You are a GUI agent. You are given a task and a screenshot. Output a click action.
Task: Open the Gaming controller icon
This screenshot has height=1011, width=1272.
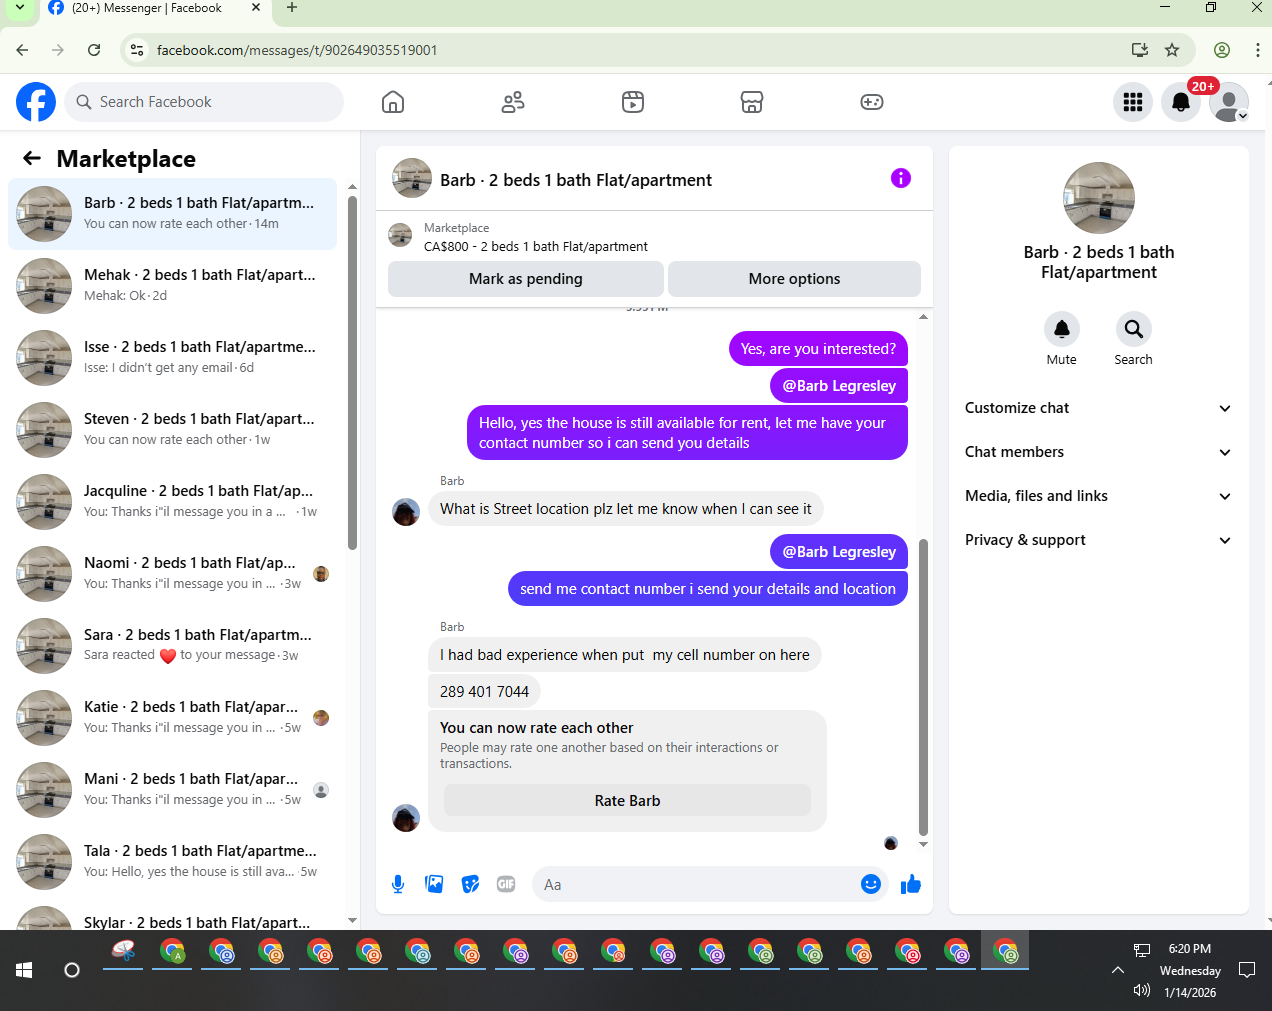(872, 102)
